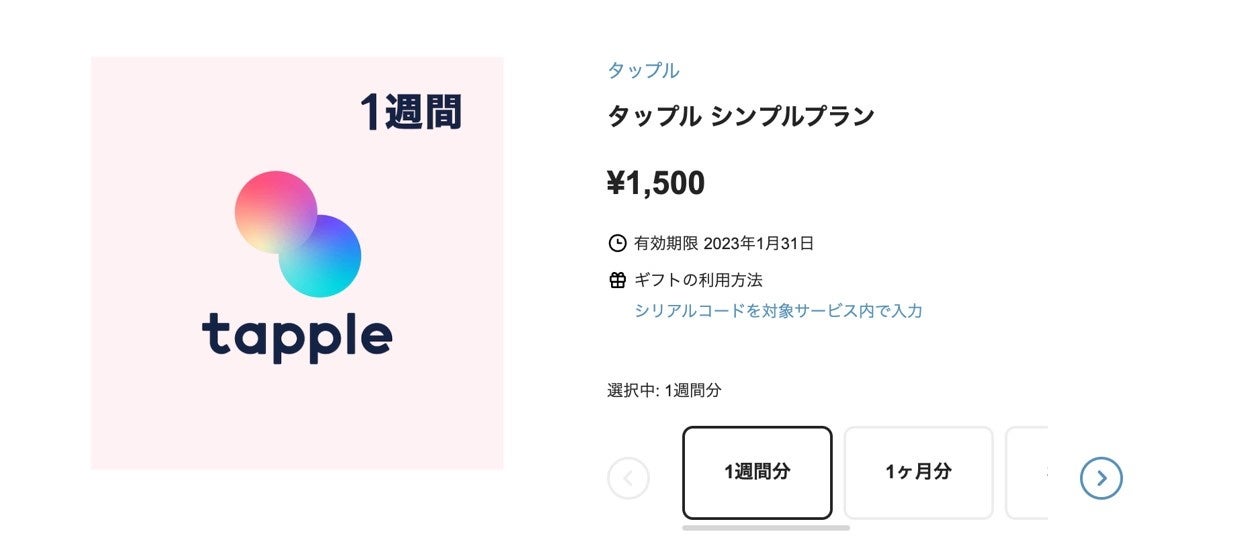Click the ギフトの利用方法 heading
The image size is (1249, 553).
tap(698, 280)
